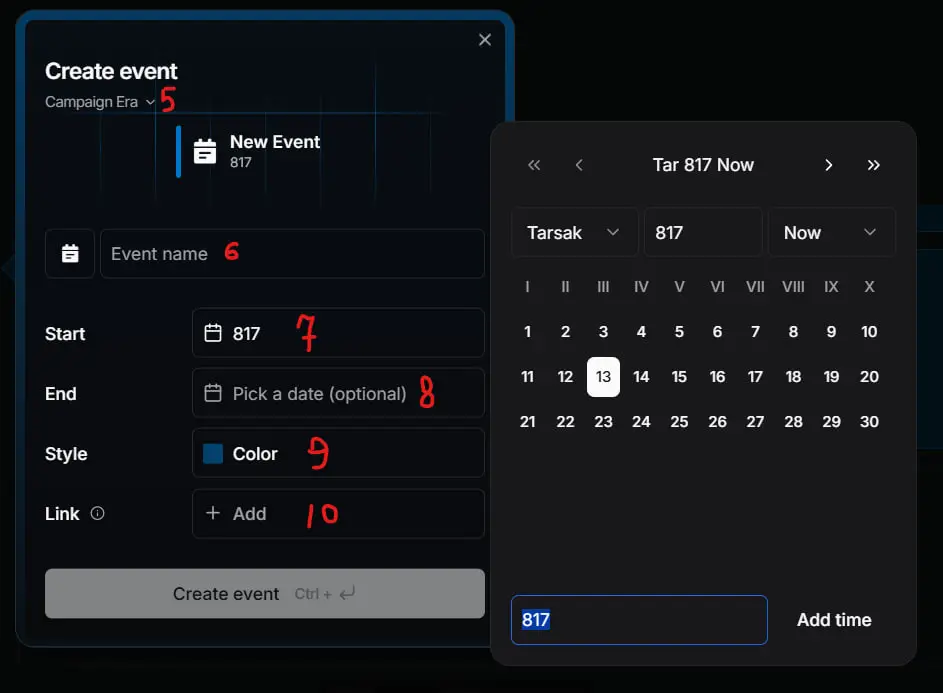Open the Now era dropdown

(x=832, y=232)
